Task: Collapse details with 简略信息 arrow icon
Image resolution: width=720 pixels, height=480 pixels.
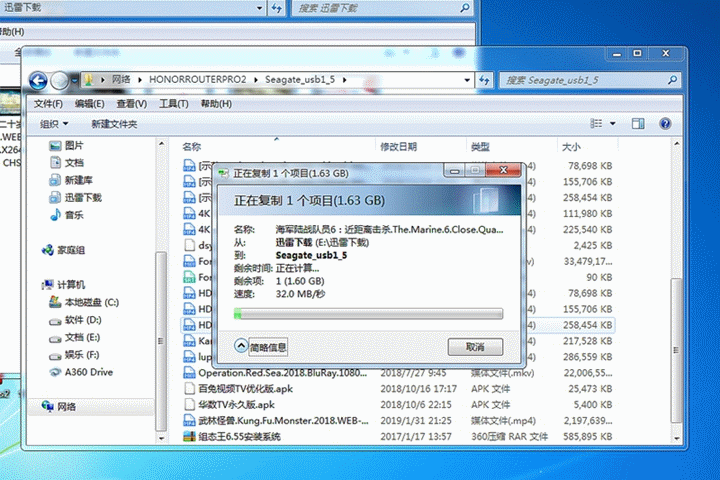Action: coord(241,345)
